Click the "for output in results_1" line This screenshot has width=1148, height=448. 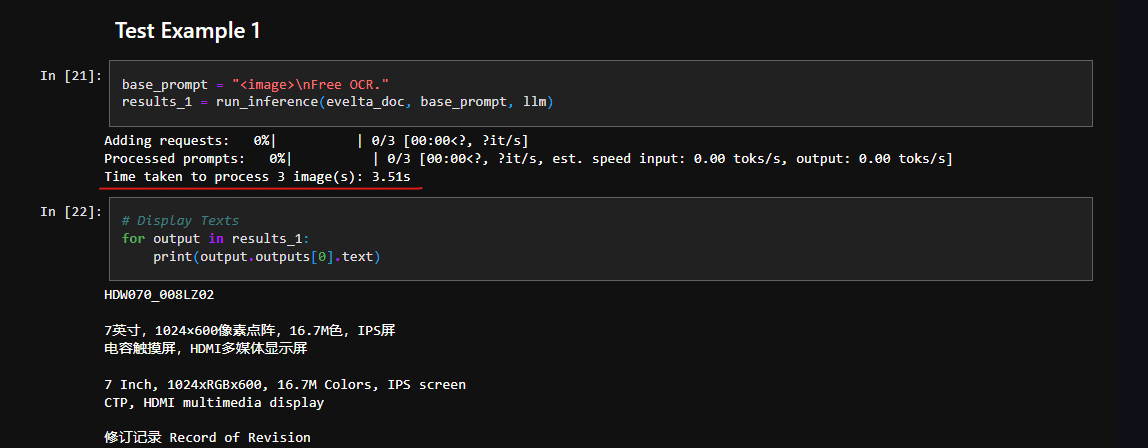(x=217, y=238)
